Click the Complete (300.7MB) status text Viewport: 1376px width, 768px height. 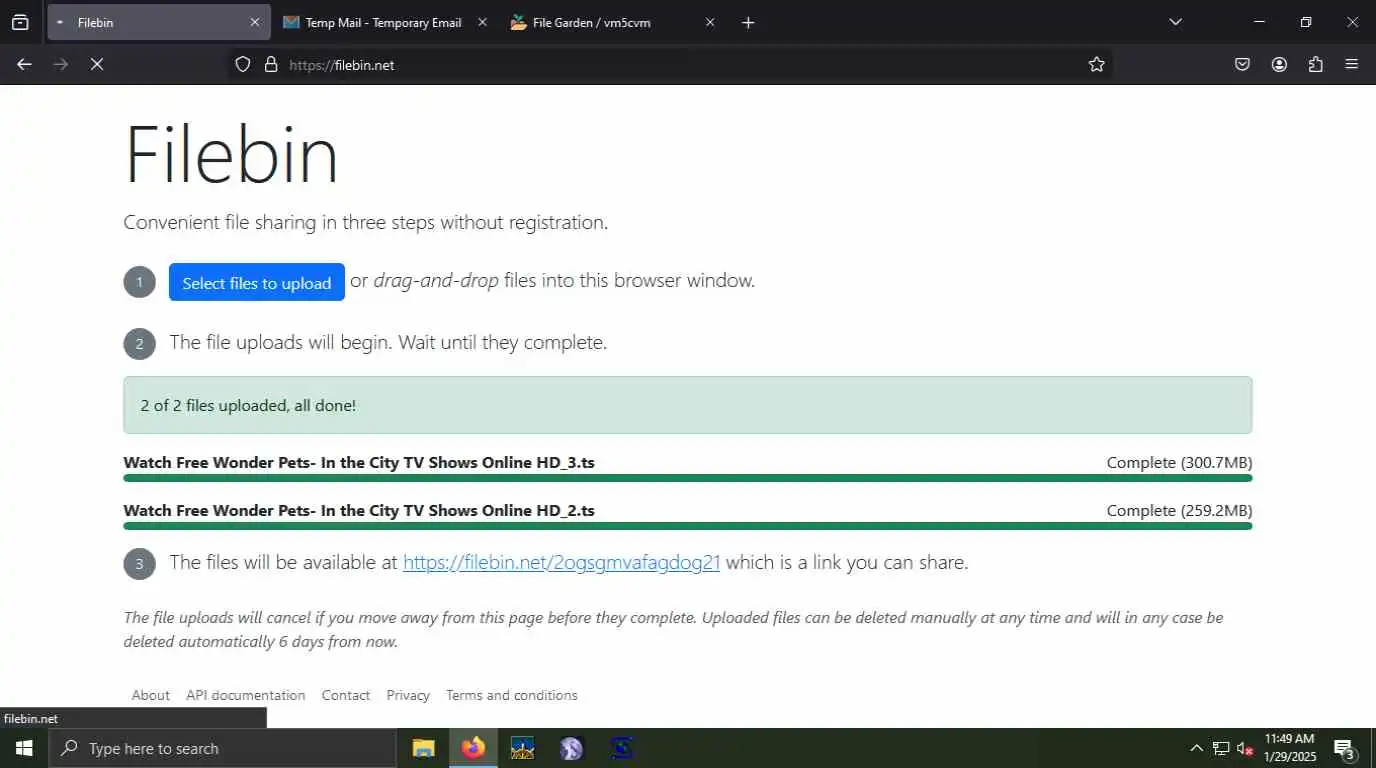1179,462
